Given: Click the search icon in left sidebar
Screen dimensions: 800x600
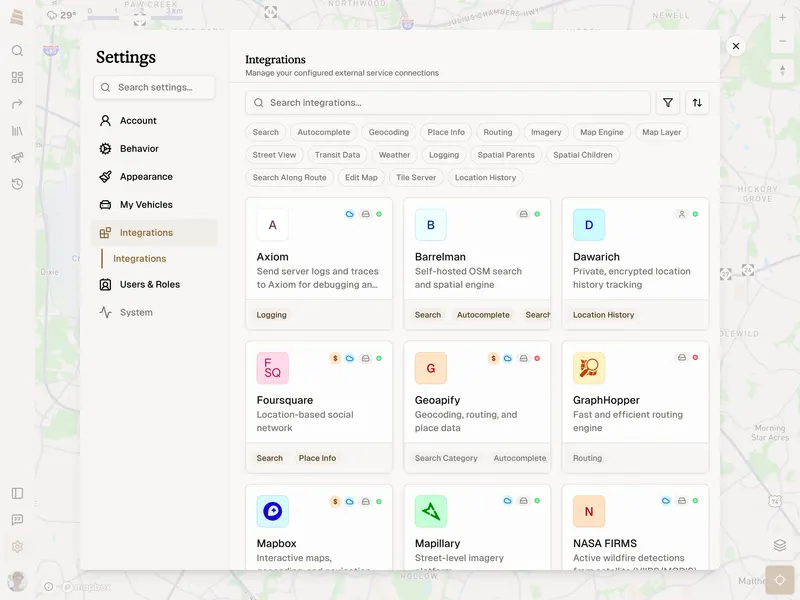Looking at the screenshot, I should [x=17, y=51].
